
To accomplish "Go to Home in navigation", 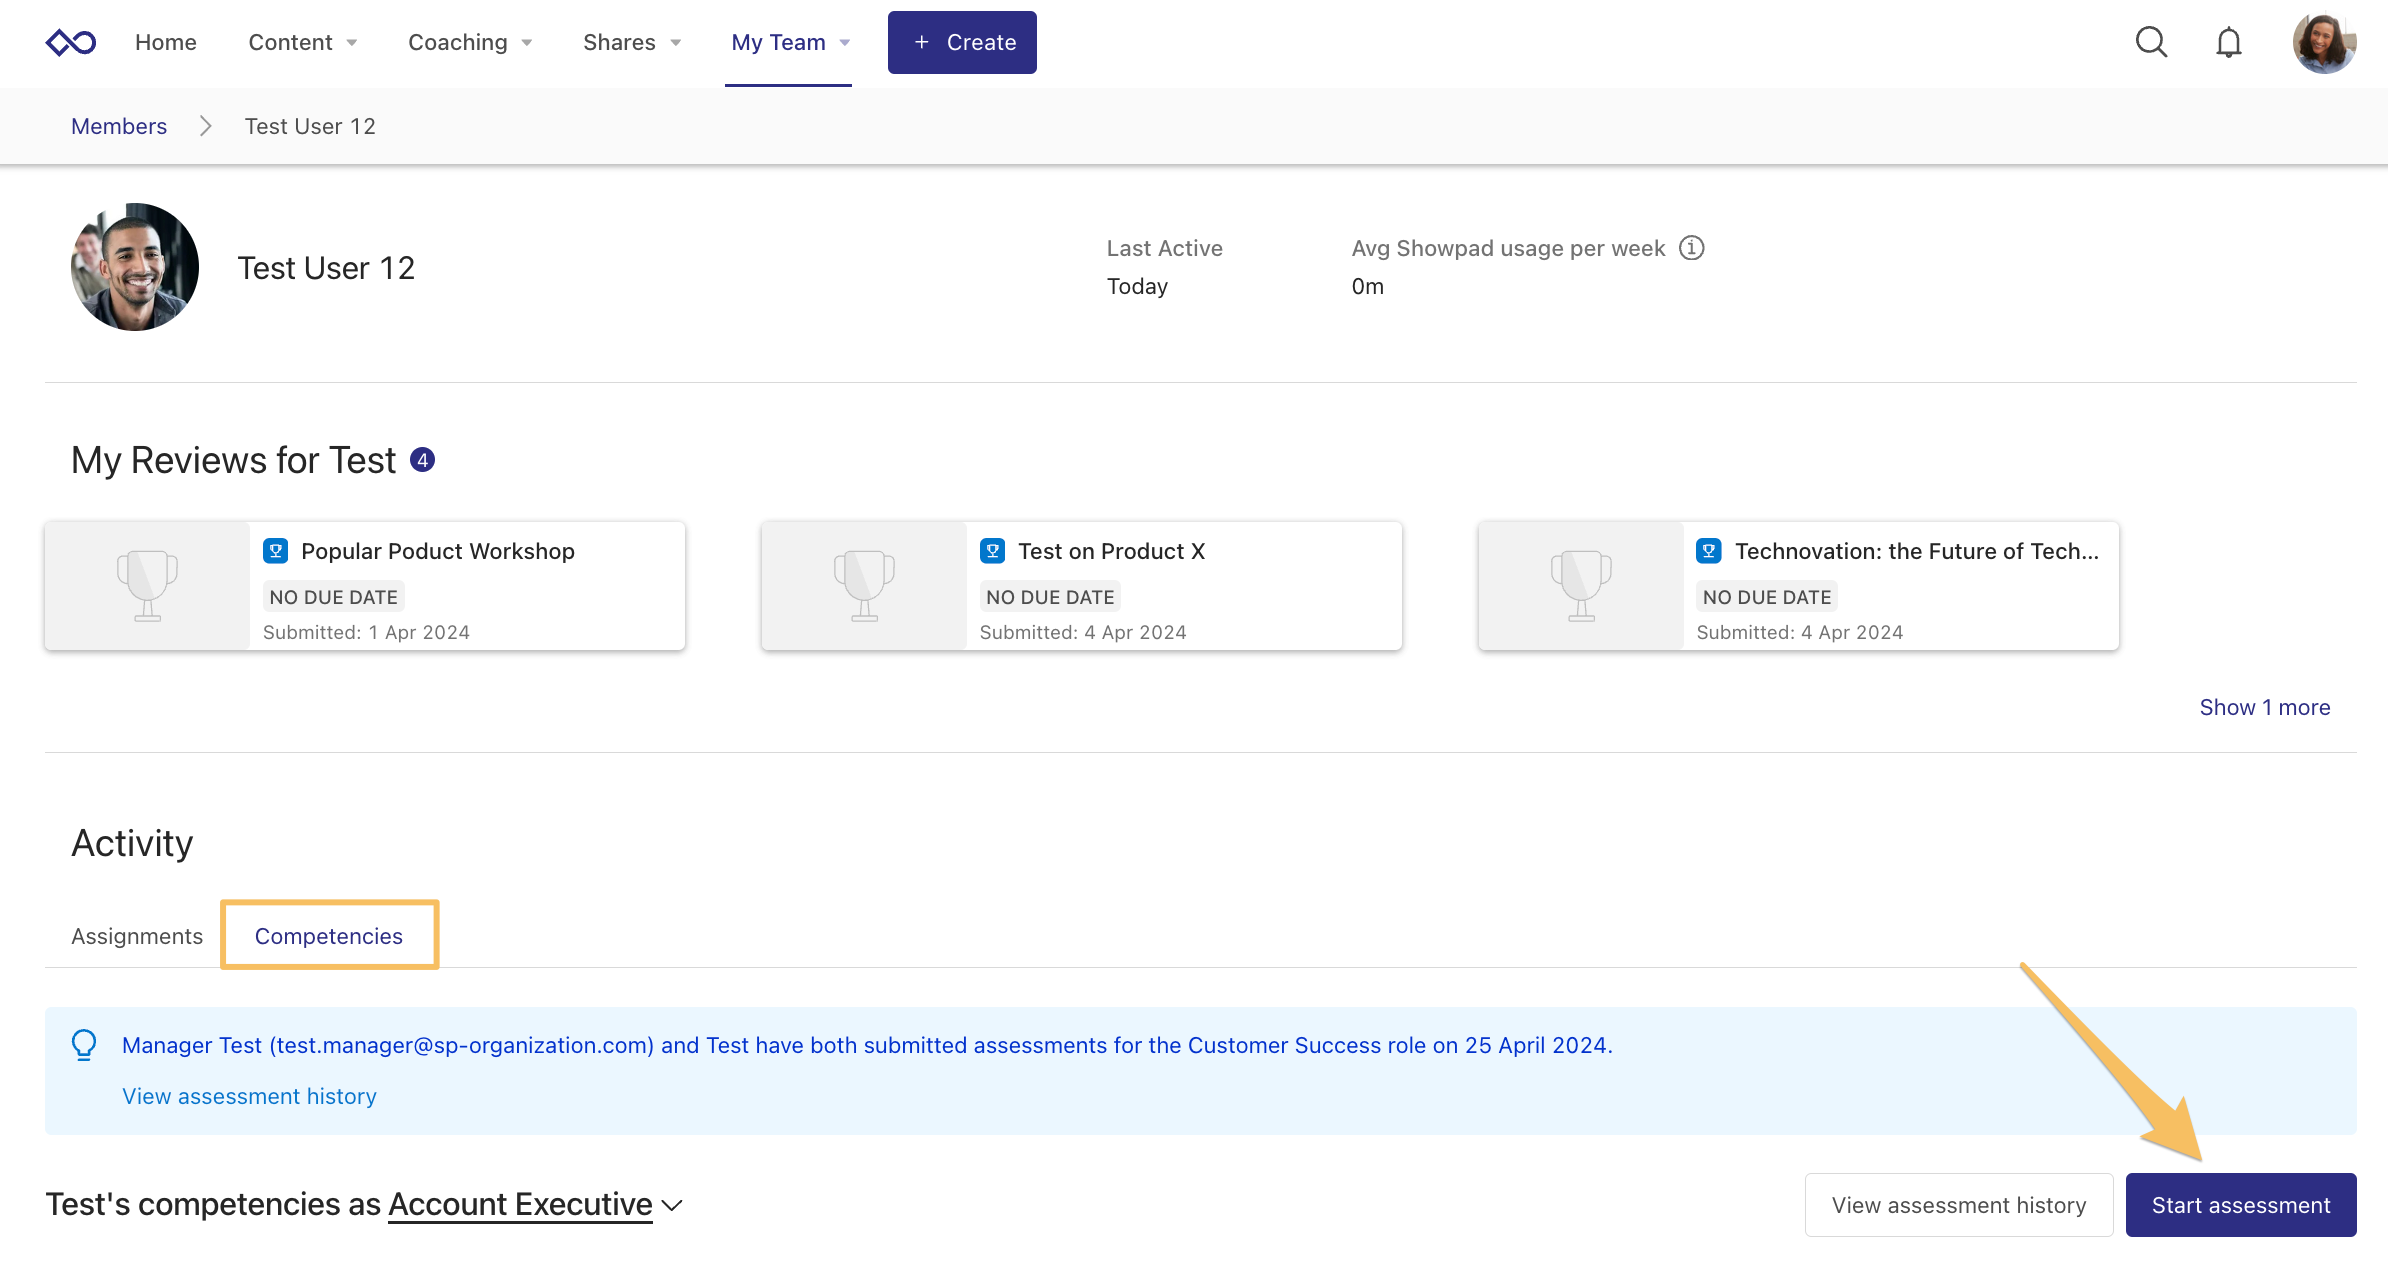I will [166, 42].
